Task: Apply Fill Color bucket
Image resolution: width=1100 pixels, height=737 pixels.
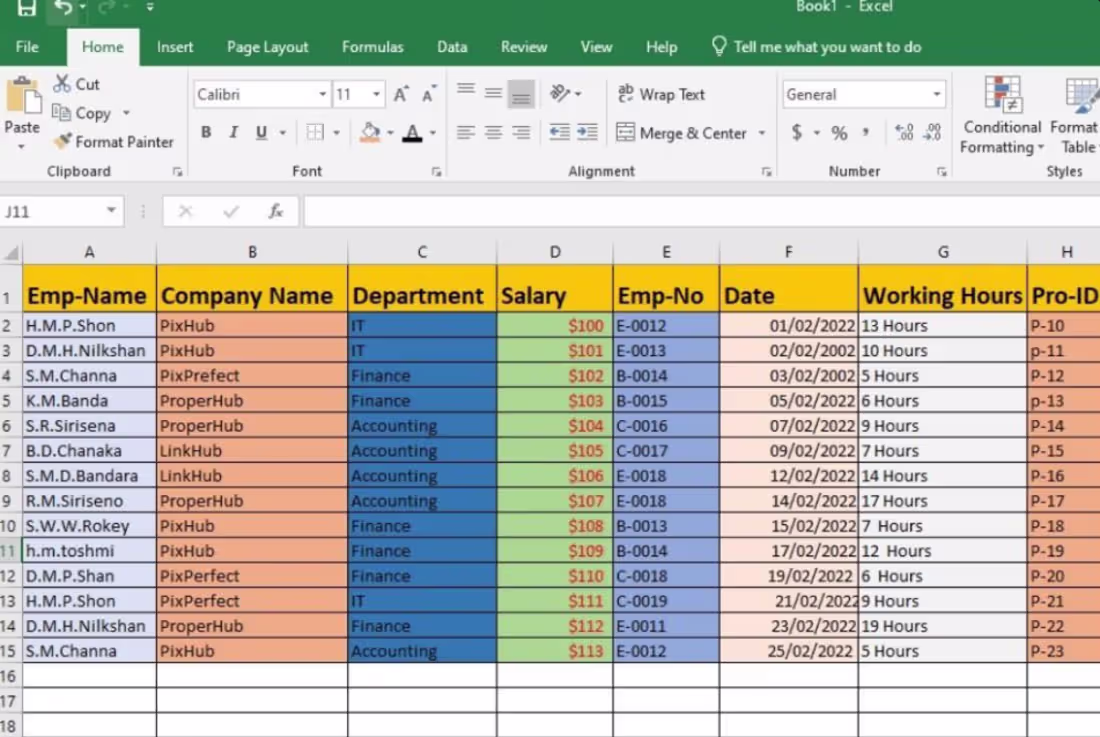Action: pos(370,132)
